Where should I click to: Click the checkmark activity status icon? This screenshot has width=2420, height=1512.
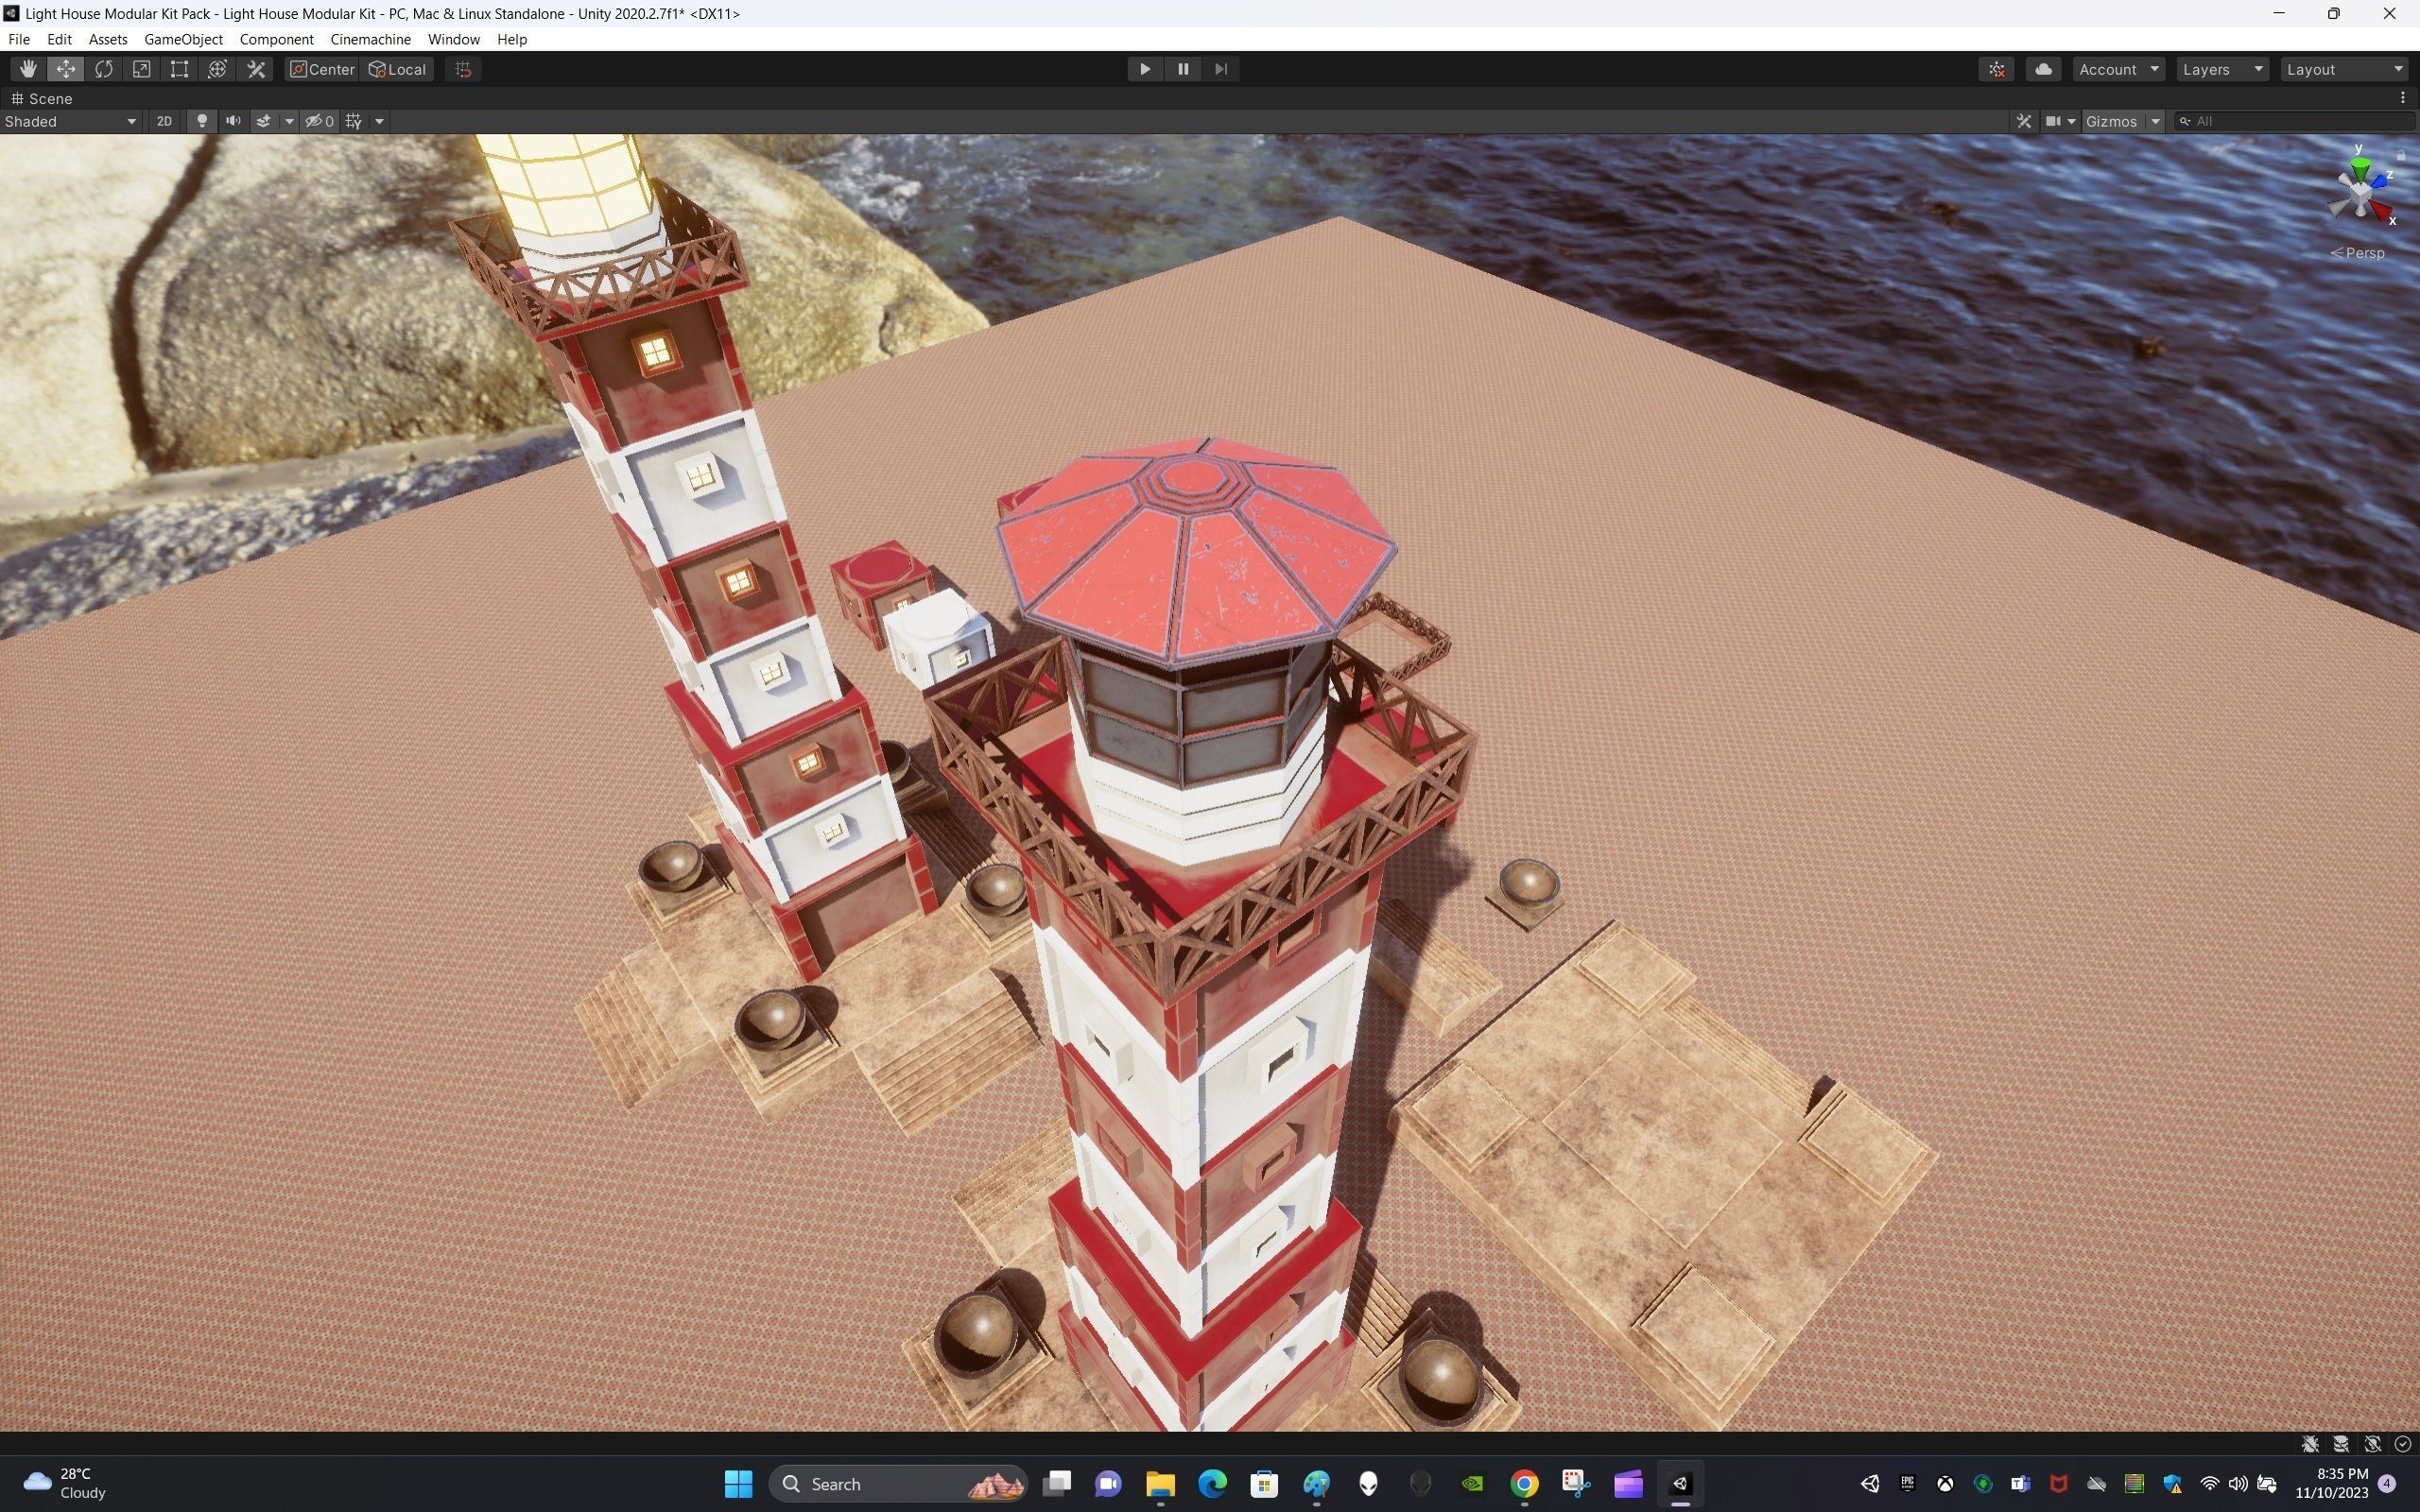pos(2403,1444)
